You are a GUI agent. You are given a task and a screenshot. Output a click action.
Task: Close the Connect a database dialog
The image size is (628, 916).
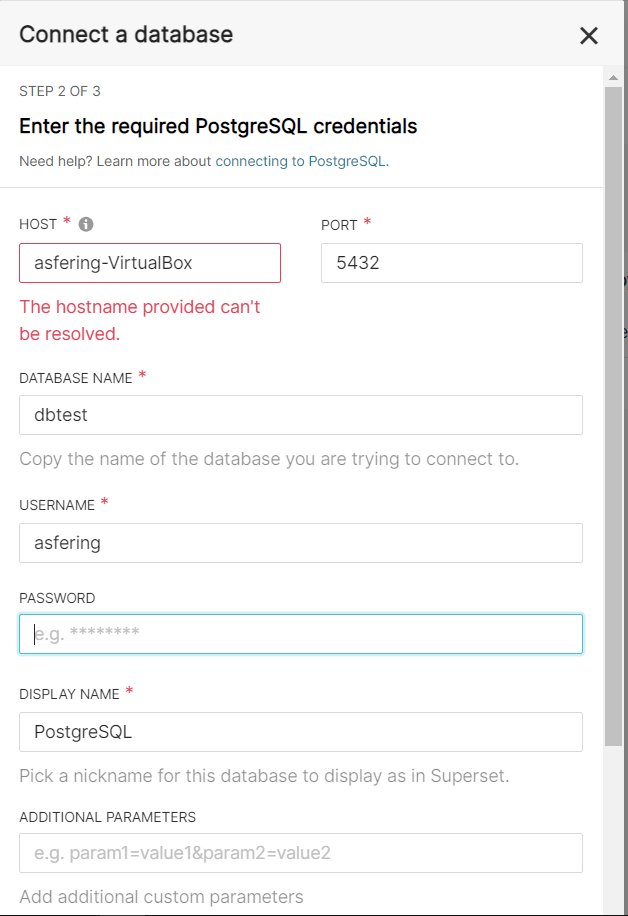(x=589, y=36)
